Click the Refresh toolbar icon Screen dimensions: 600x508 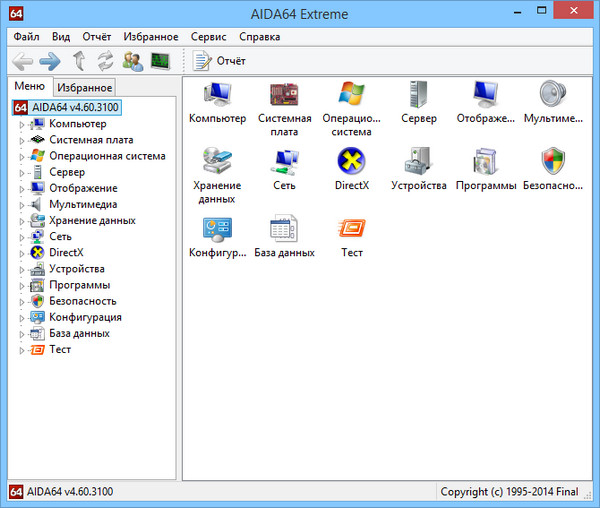tap(105, 61)
